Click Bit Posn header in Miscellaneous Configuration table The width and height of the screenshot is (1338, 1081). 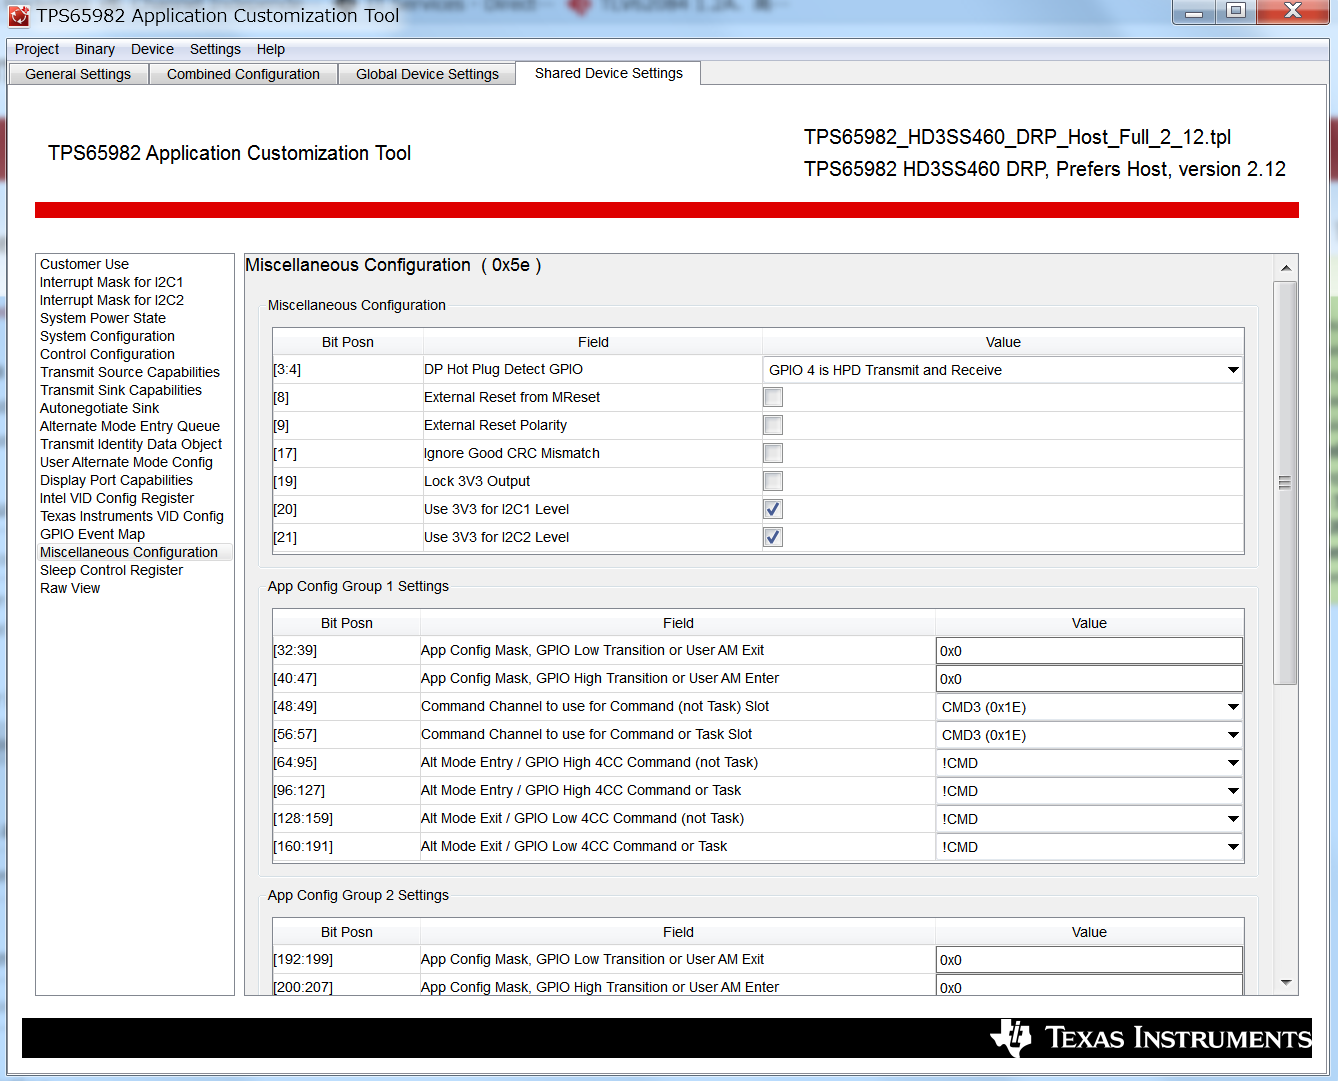tap(347, 342)
